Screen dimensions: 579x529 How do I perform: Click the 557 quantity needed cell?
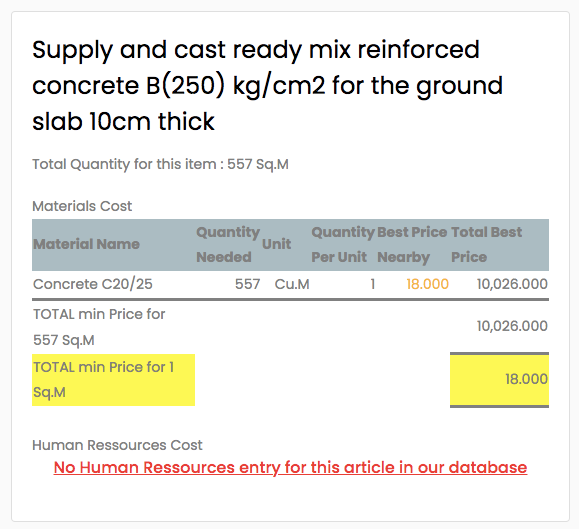pyautogui.click(x=248, y=284)
